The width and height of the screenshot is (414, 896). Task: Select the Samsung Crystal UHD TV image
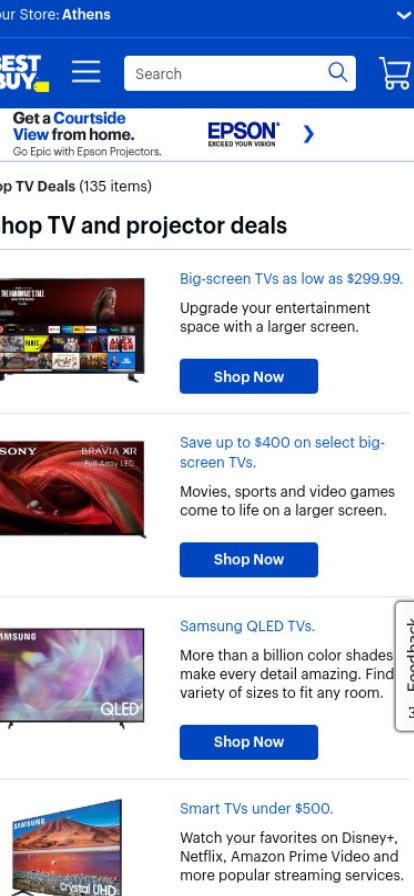(67, 848)
